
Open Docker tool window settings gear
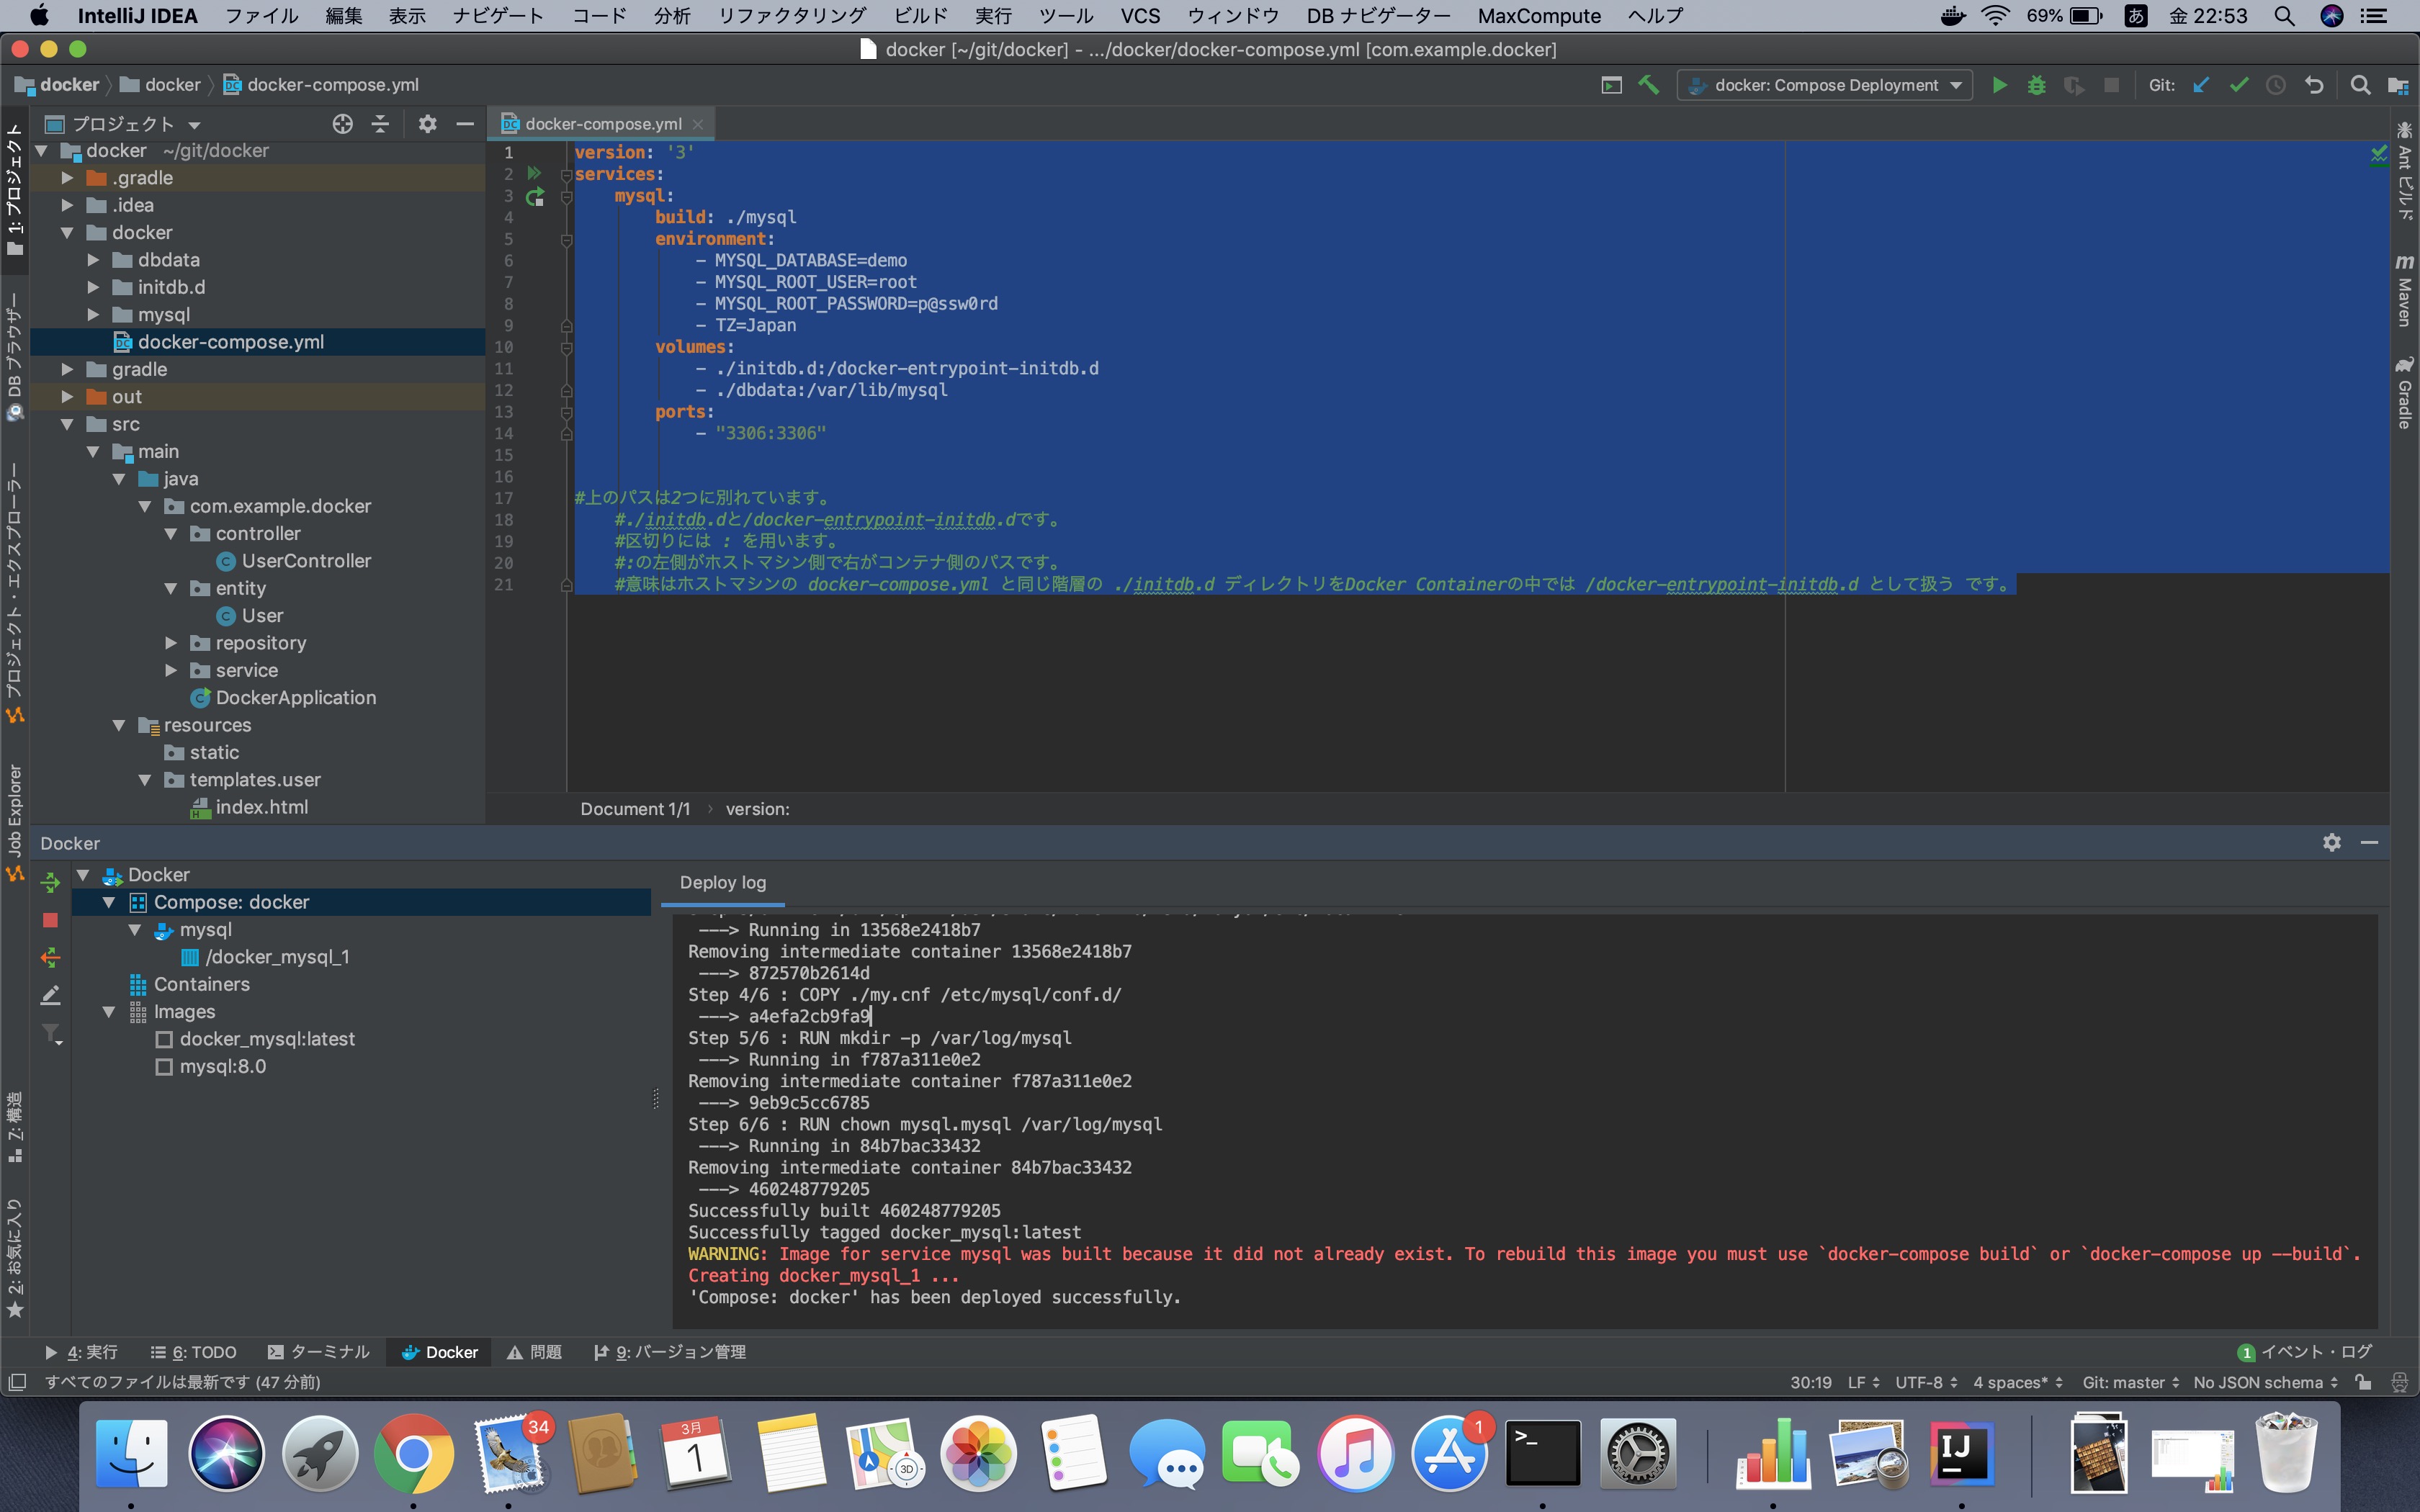pyautogui.click(x=2332, y=842)
